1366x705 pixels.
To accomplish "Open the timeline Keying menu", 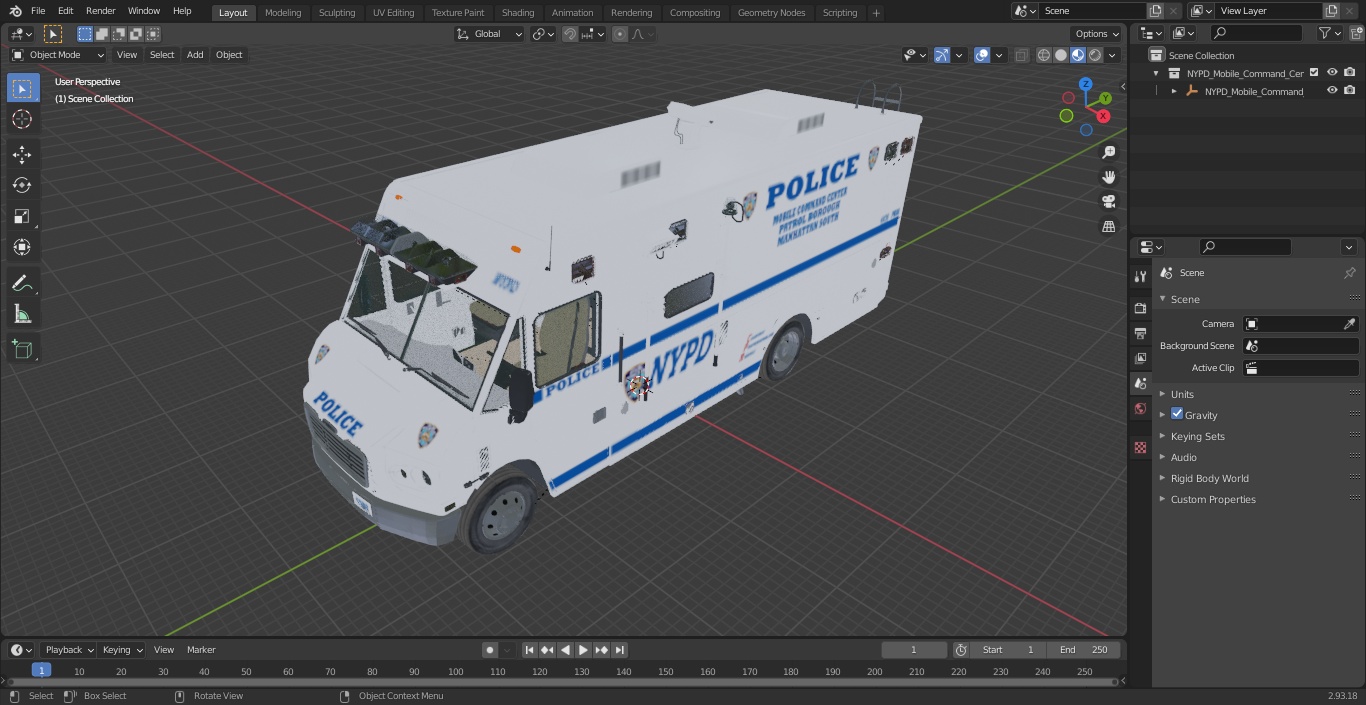I will click(x=122, y=650).
